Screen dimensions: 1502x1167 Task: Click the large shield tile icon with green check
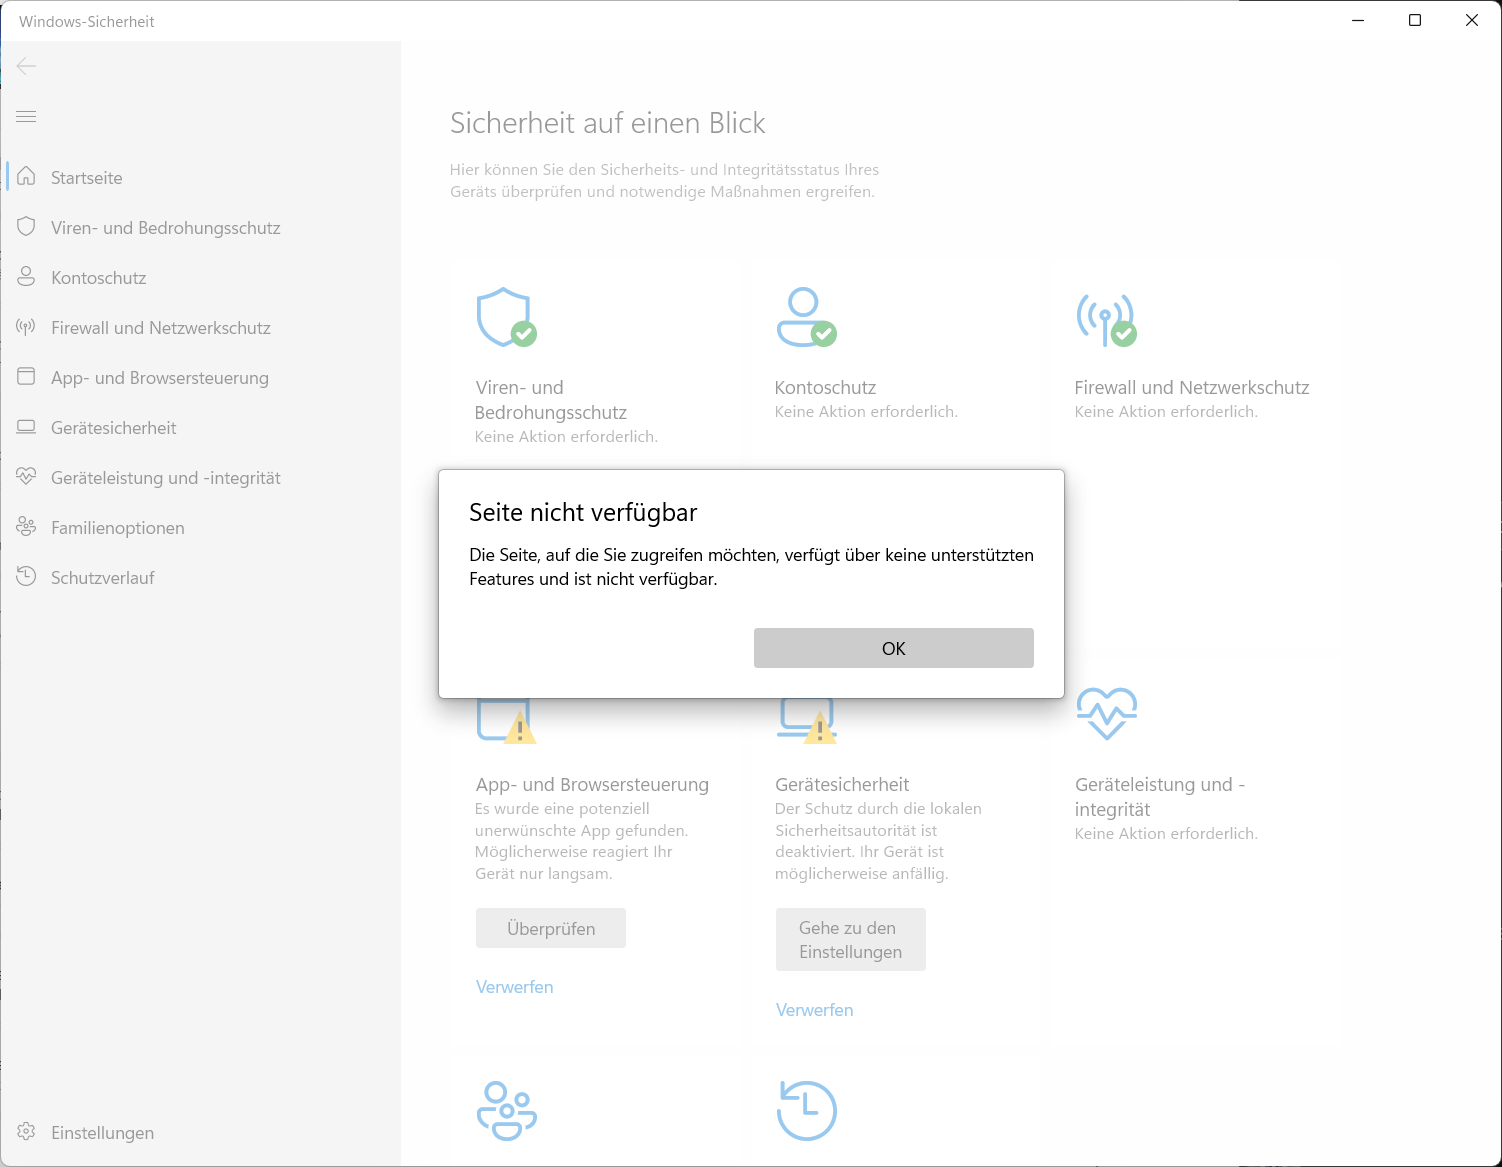506,318
